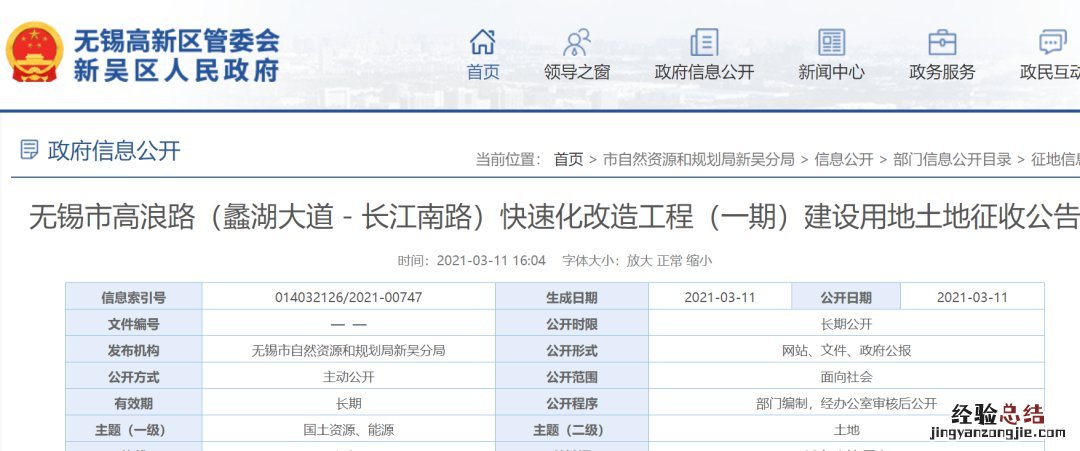1080x451 pixels.
Task: Open the 首页 navigation menu item
Action: coord(483,72)
